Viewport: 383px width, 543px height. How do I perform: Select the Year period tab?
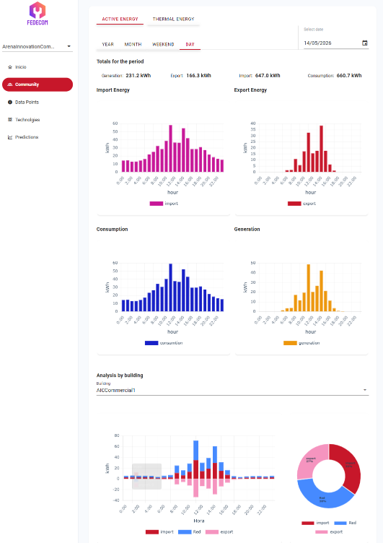pyautogui.click(x=108, y=44)
